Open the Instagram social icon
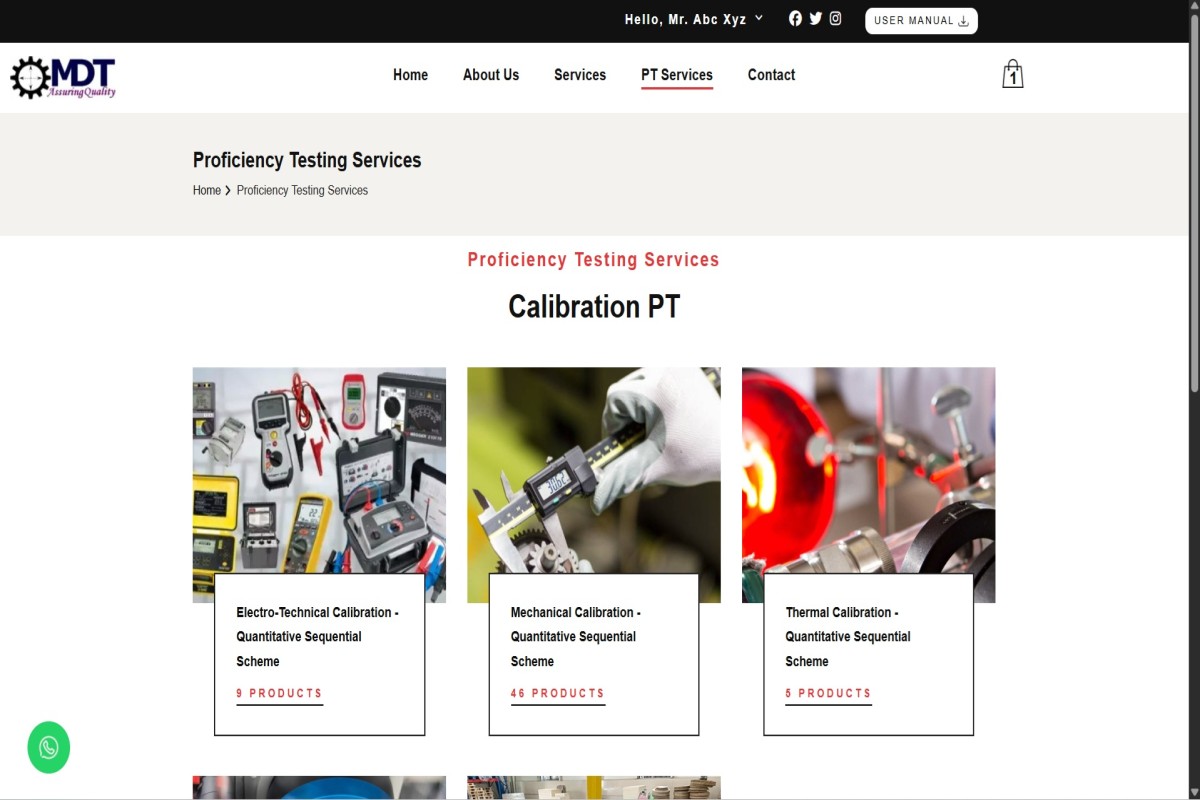This screenshot has width=1200, height=800. pyautogui.click(x=835, y=18)
